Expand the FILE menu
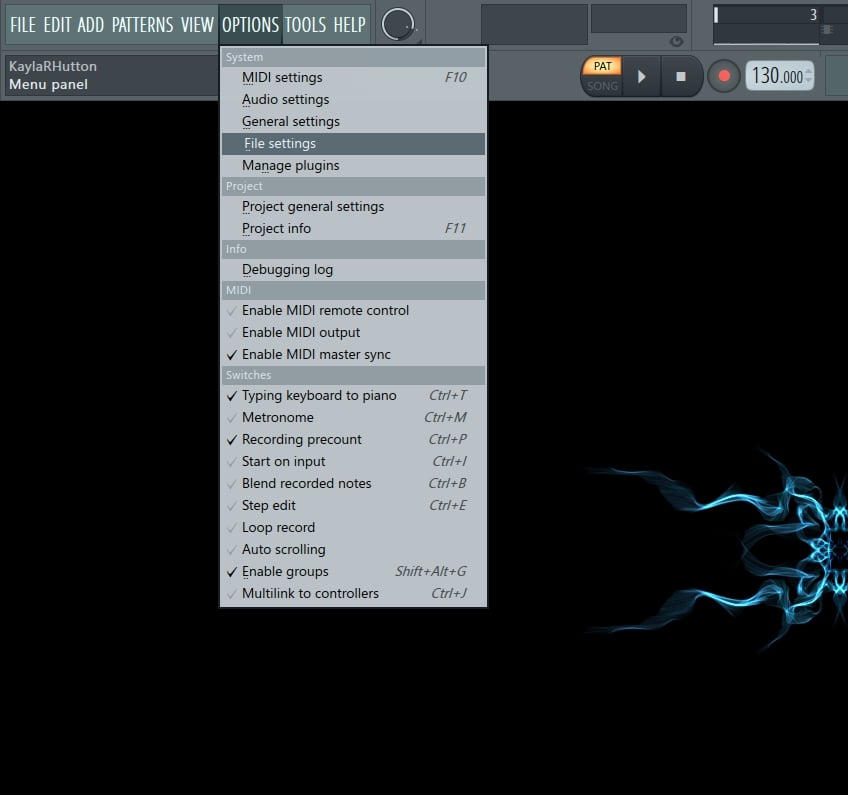The image size is (848, 795). click(x=23, y=24)
